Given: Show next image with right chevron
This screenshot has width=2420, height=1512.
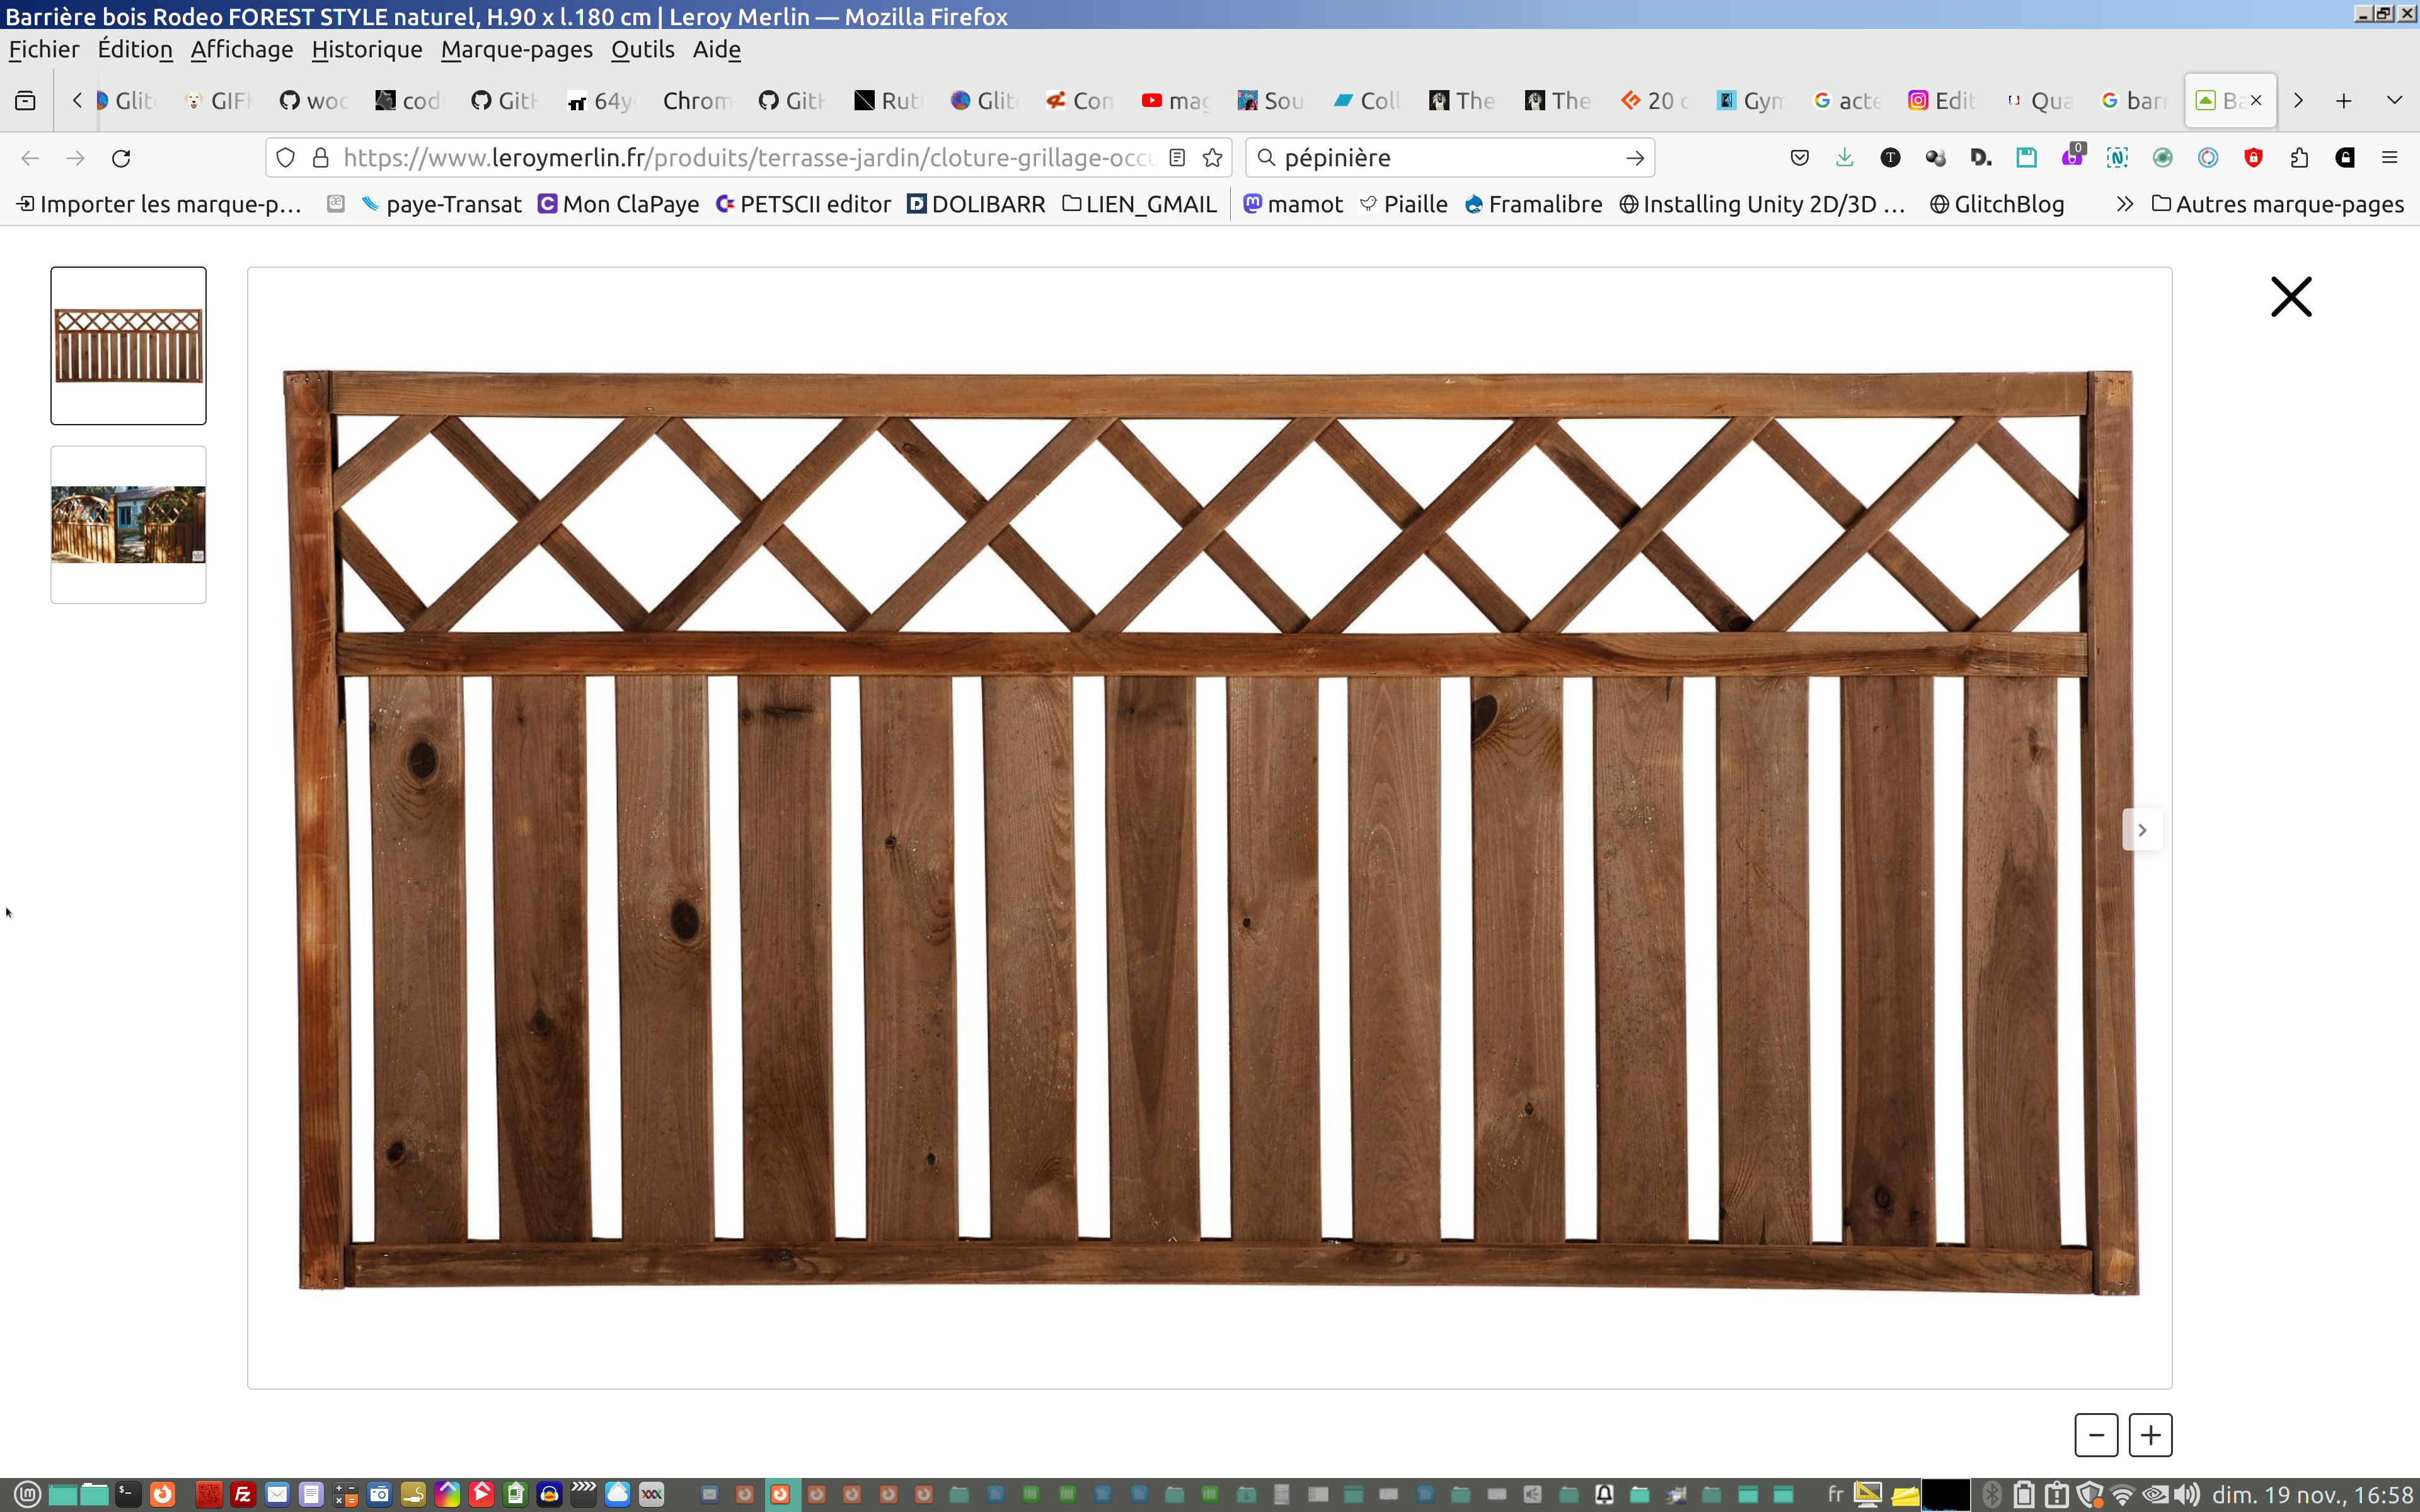Looking at the screenshot, I should tap(2142, 830).
